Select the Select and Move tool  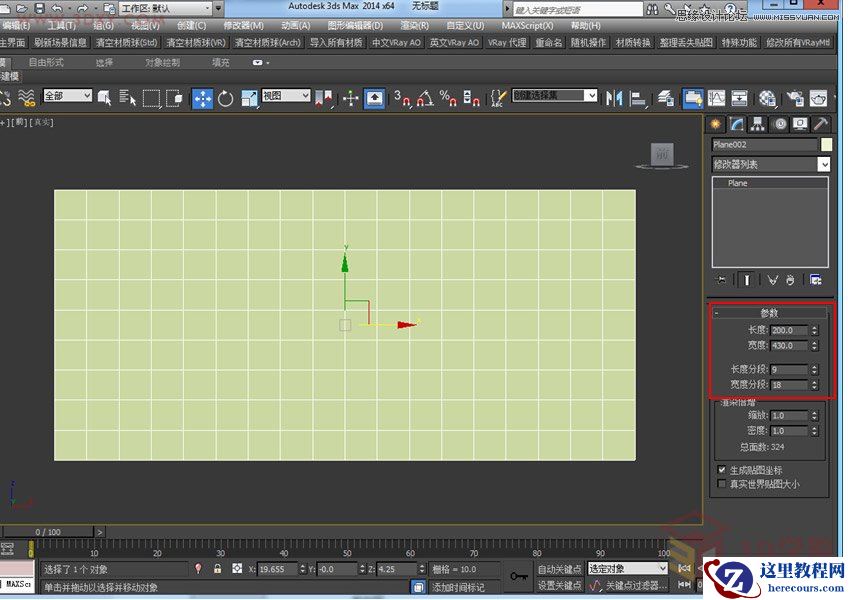[200, 98]
